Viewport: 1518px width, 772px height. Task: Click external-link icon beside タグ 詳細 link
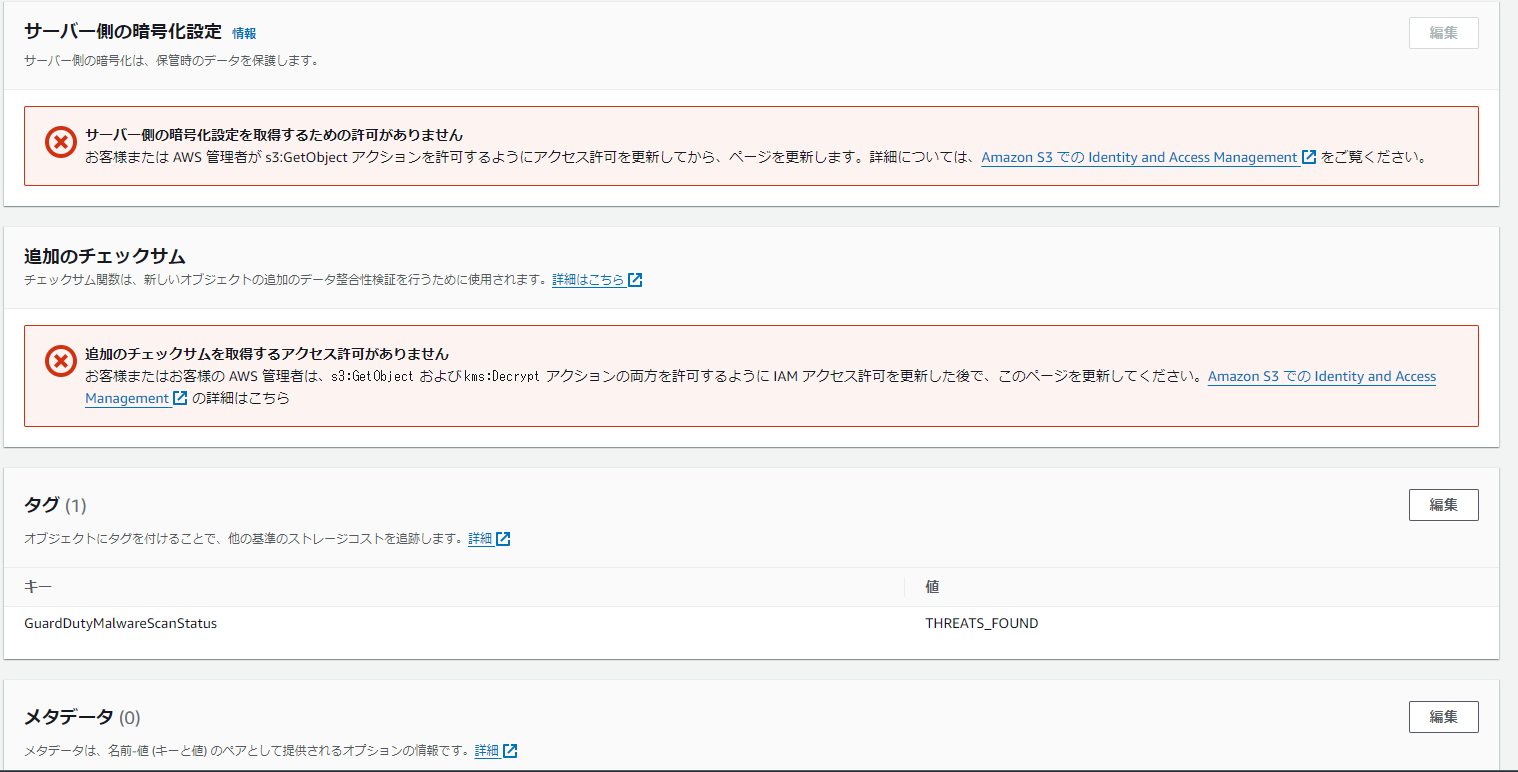click(504, 539)
